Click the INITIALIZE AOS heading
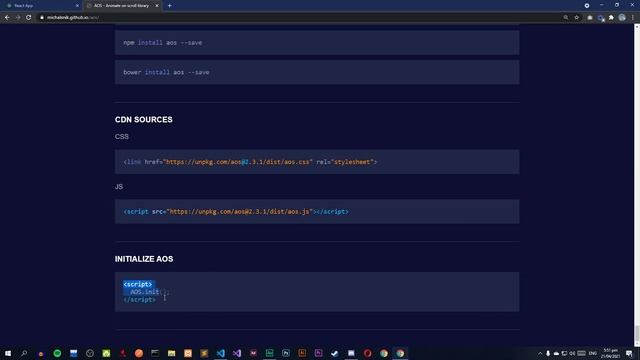This screenshot has height=360, width=640. click(x=144, y=259)
